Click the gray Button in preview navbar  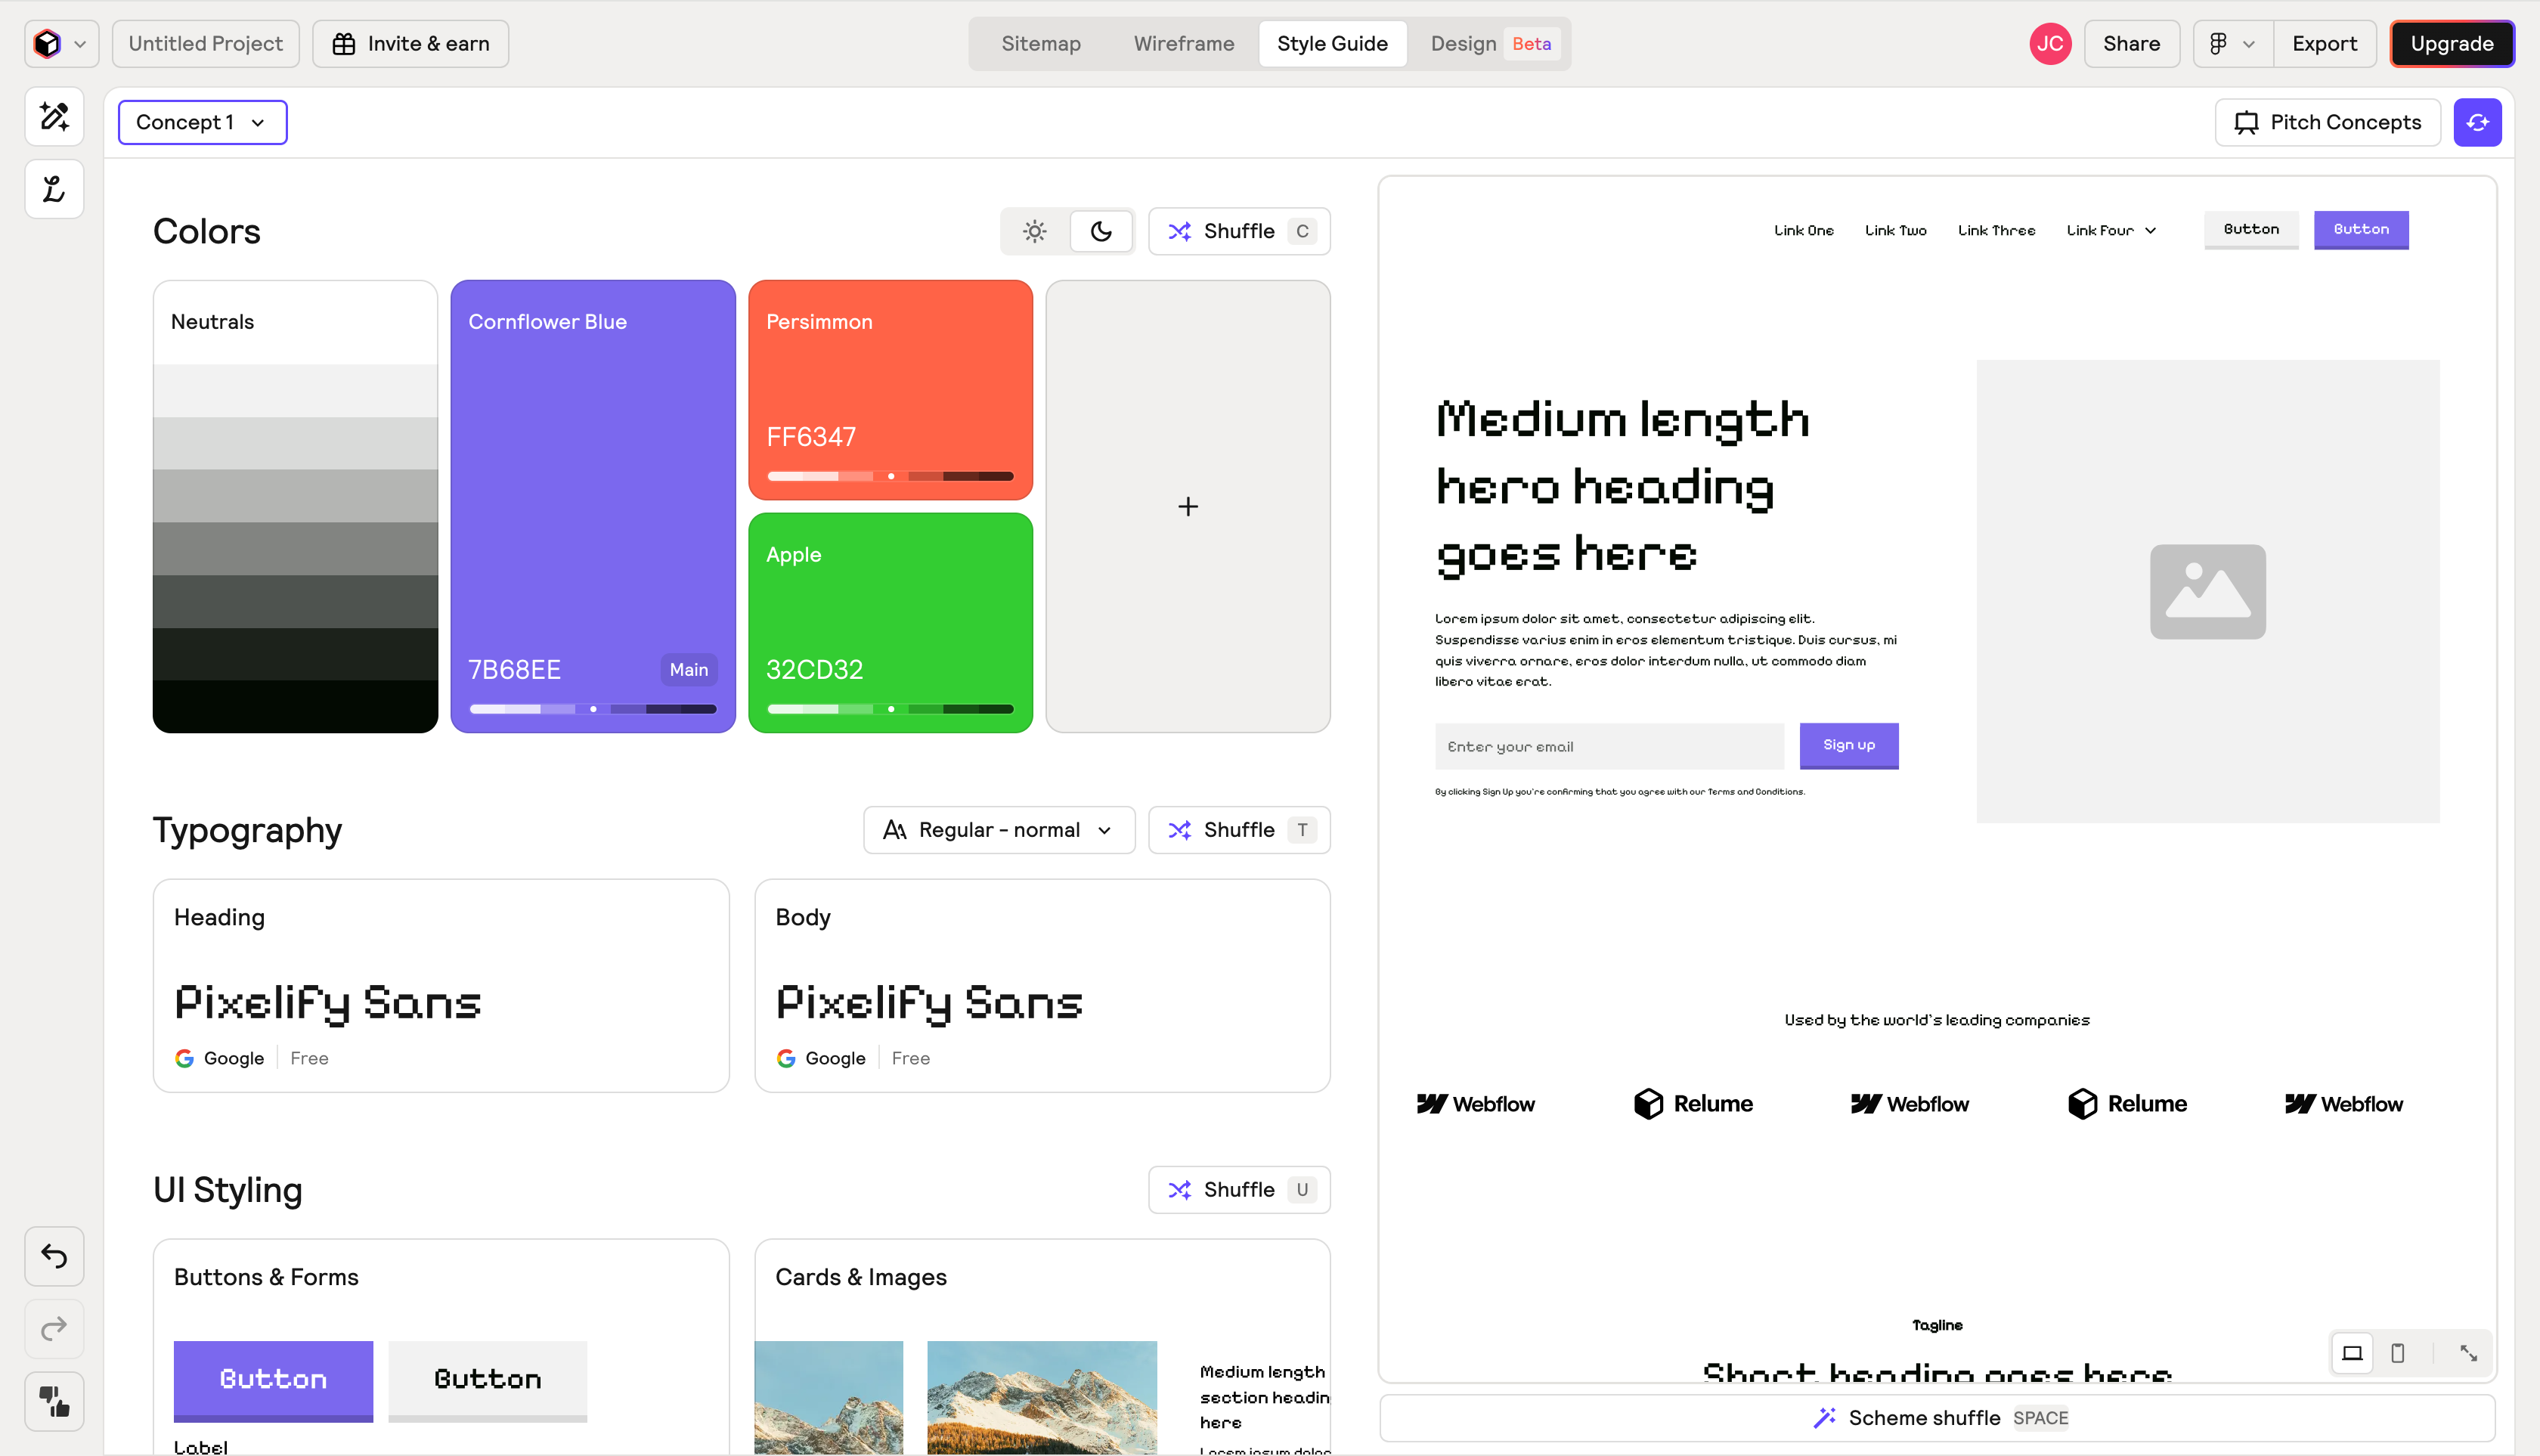2251,229
